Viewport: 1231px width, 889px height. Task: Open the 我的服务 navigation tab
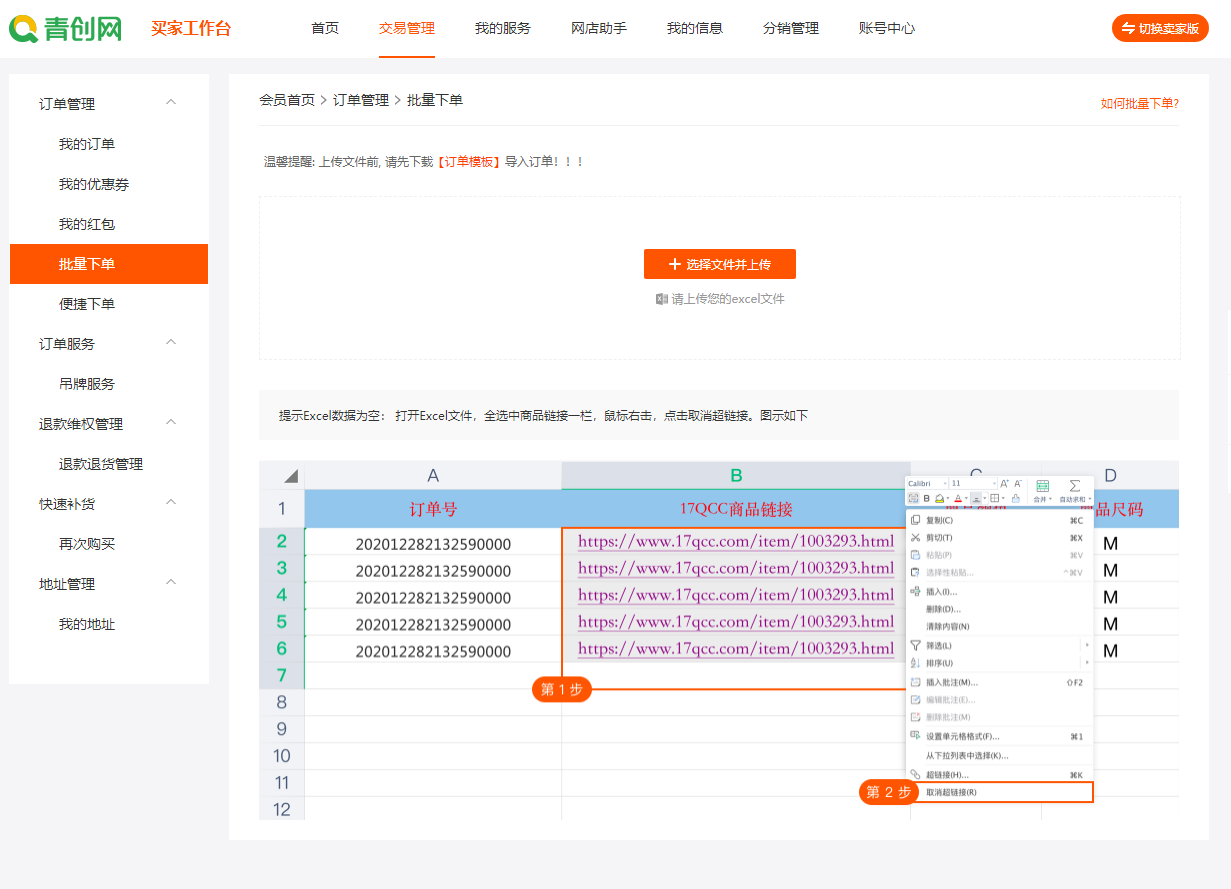(503, 28)
